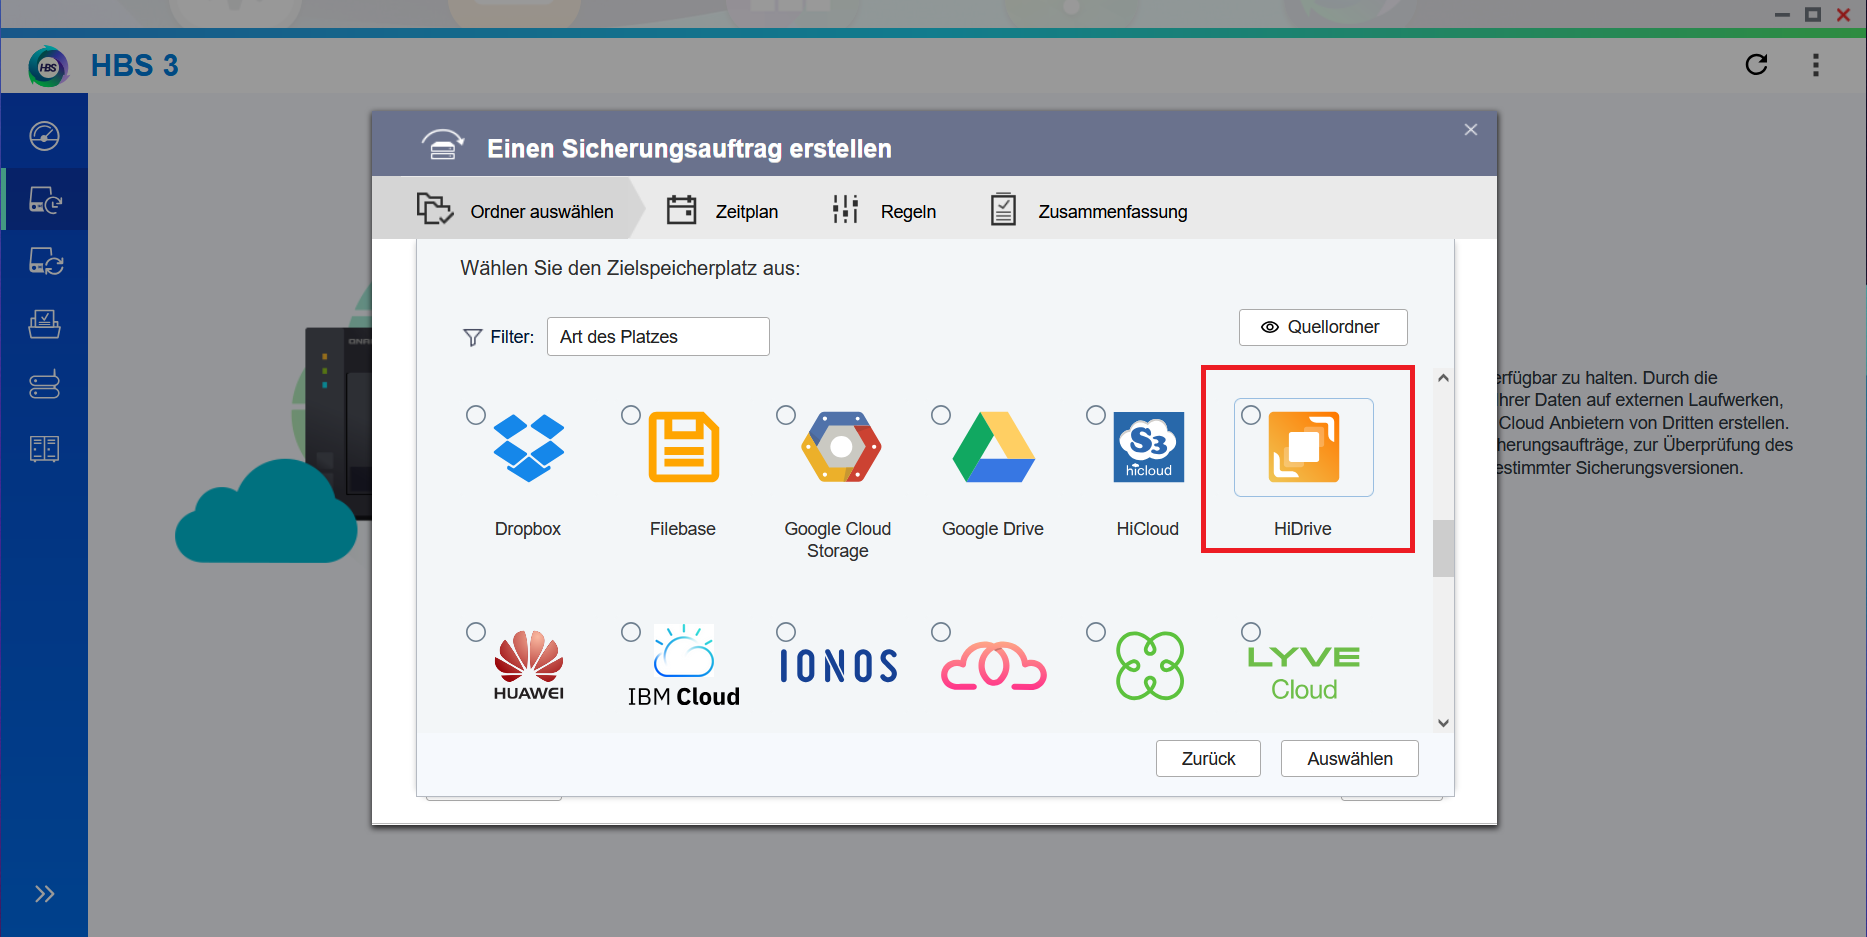Click the pink cloud provider logo
Screen dimensions: 1867x937
994,666
